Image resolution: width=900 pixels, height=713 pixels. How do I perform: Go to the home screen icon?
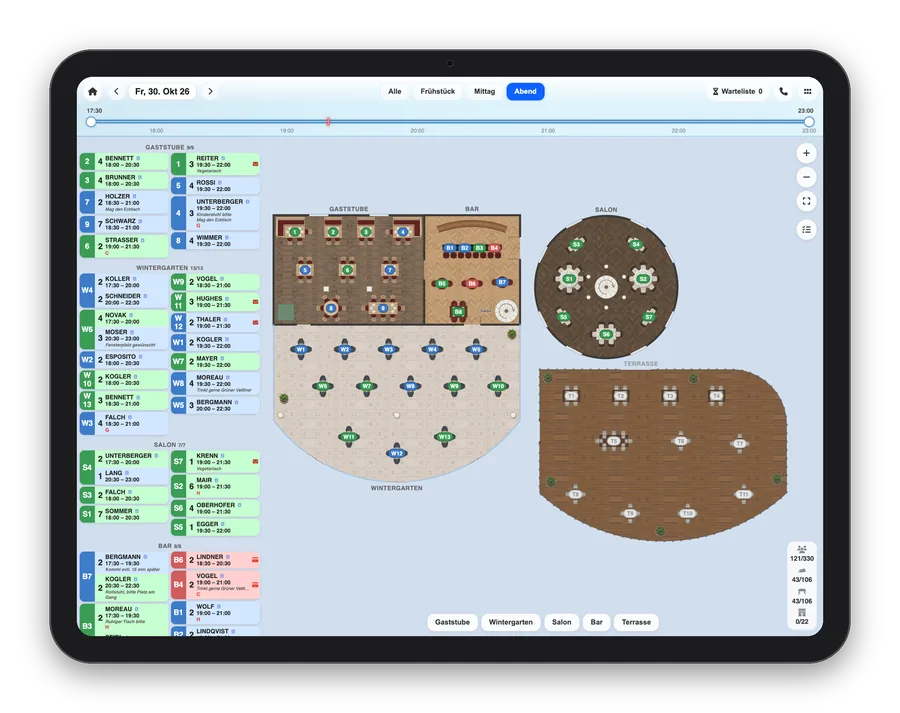(92, 91)
